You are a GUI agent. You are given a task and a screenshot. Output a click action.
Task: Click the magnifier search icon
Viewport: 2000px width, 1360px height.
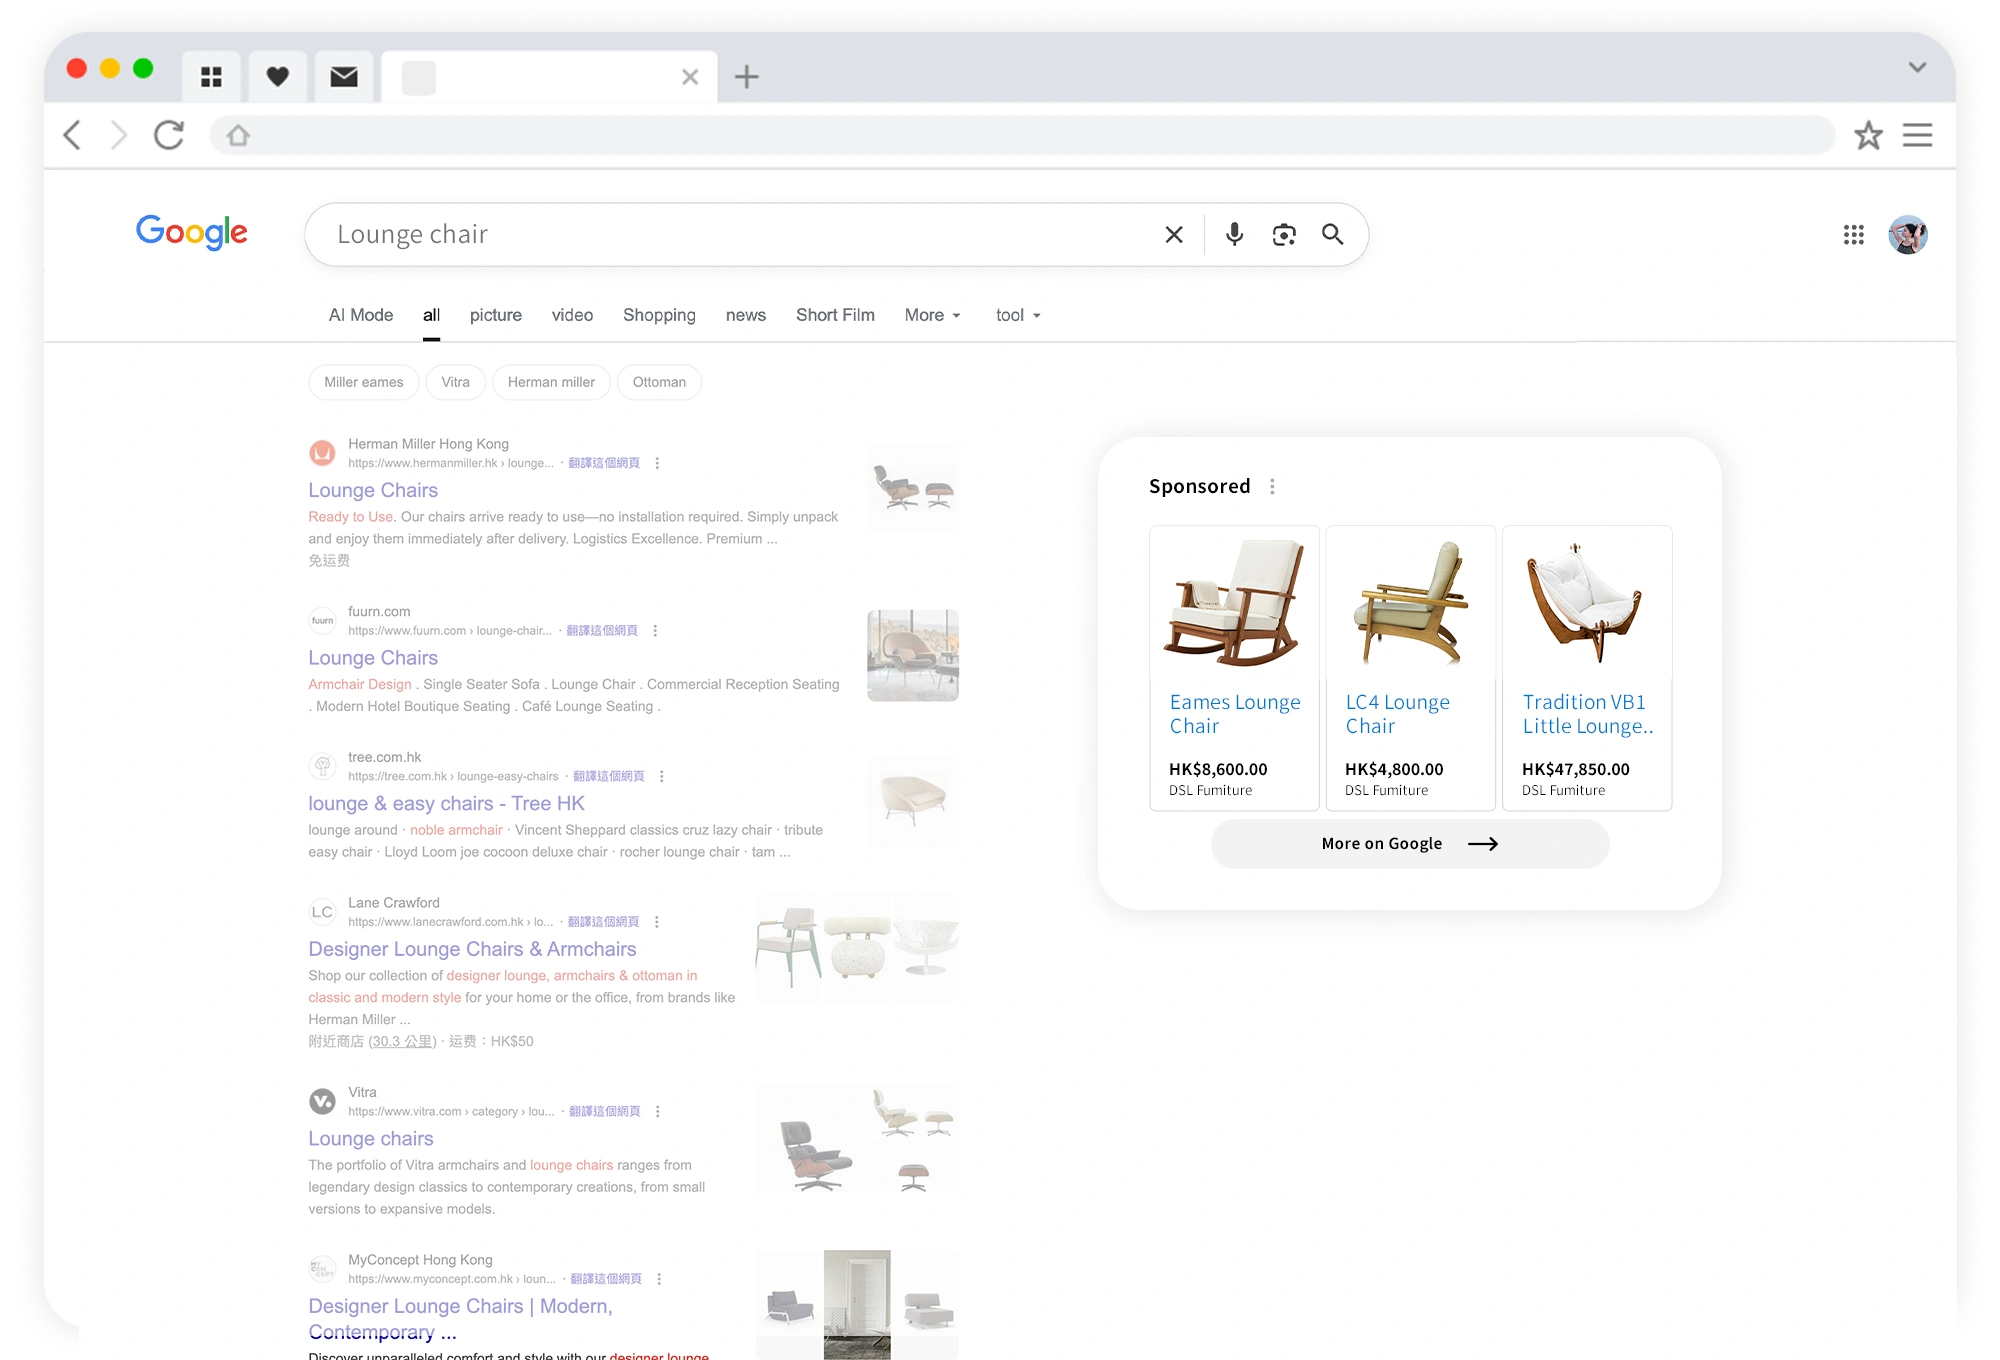tap(1332, 234)
